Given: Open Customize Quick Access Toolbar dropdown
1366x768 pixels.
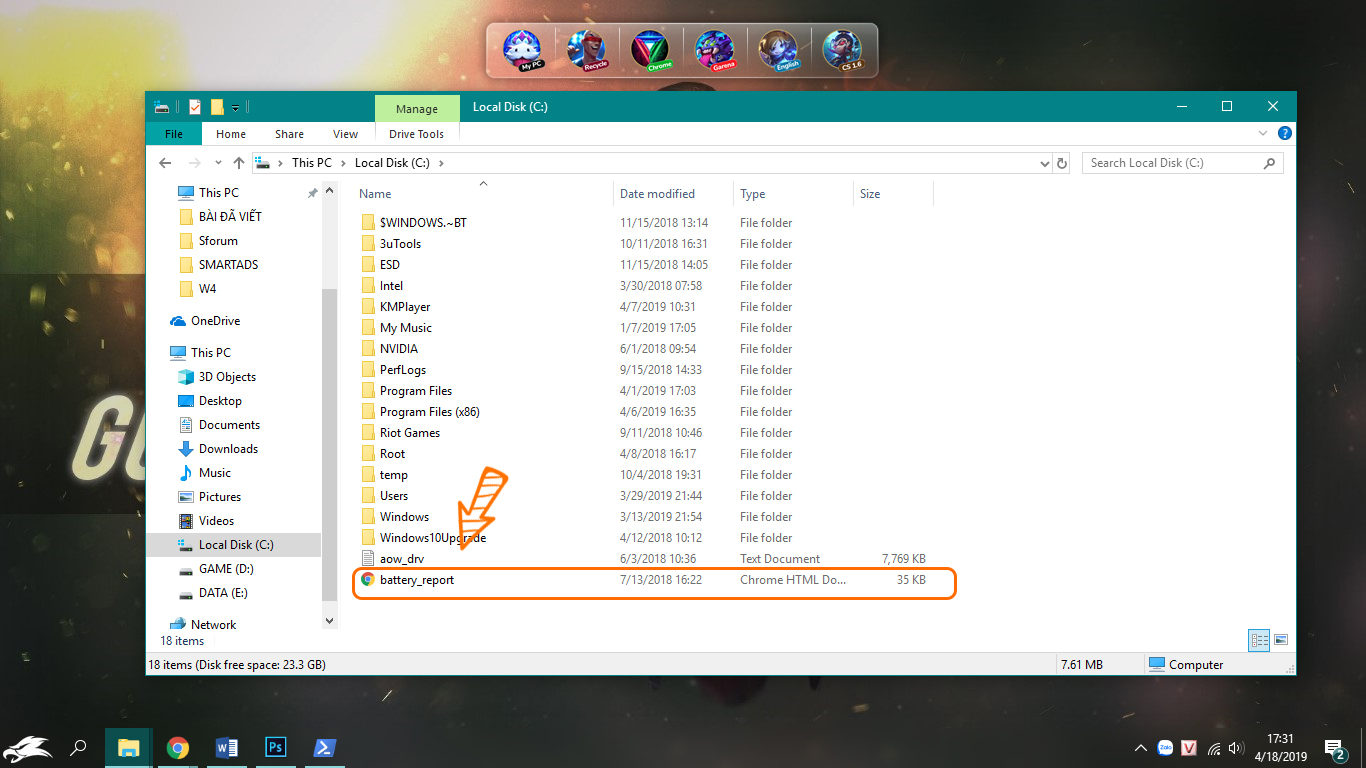Looking at the screenshot, I should click(235, 108).
